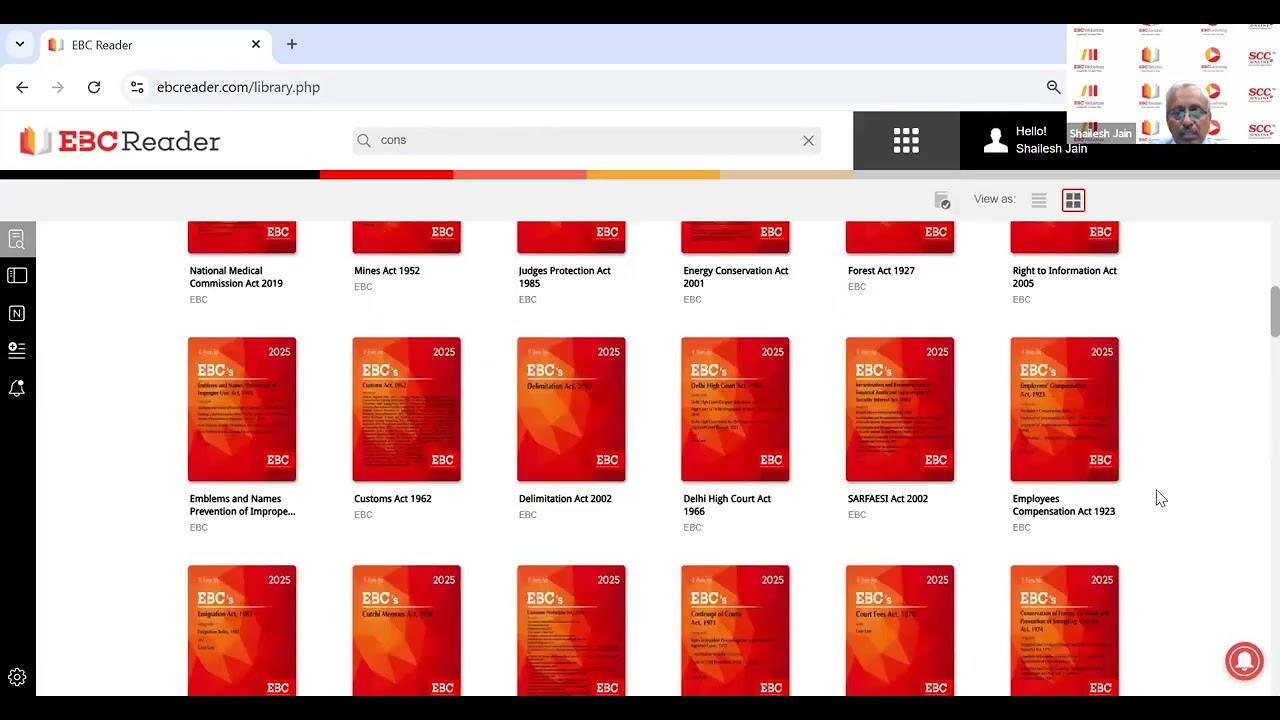Open 'Mines Act 1952' title link

click(387, 271)
